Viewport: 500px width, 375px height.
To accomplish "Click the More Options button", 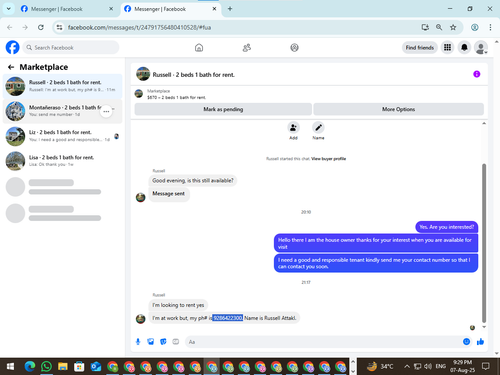I will pos(398,109).
